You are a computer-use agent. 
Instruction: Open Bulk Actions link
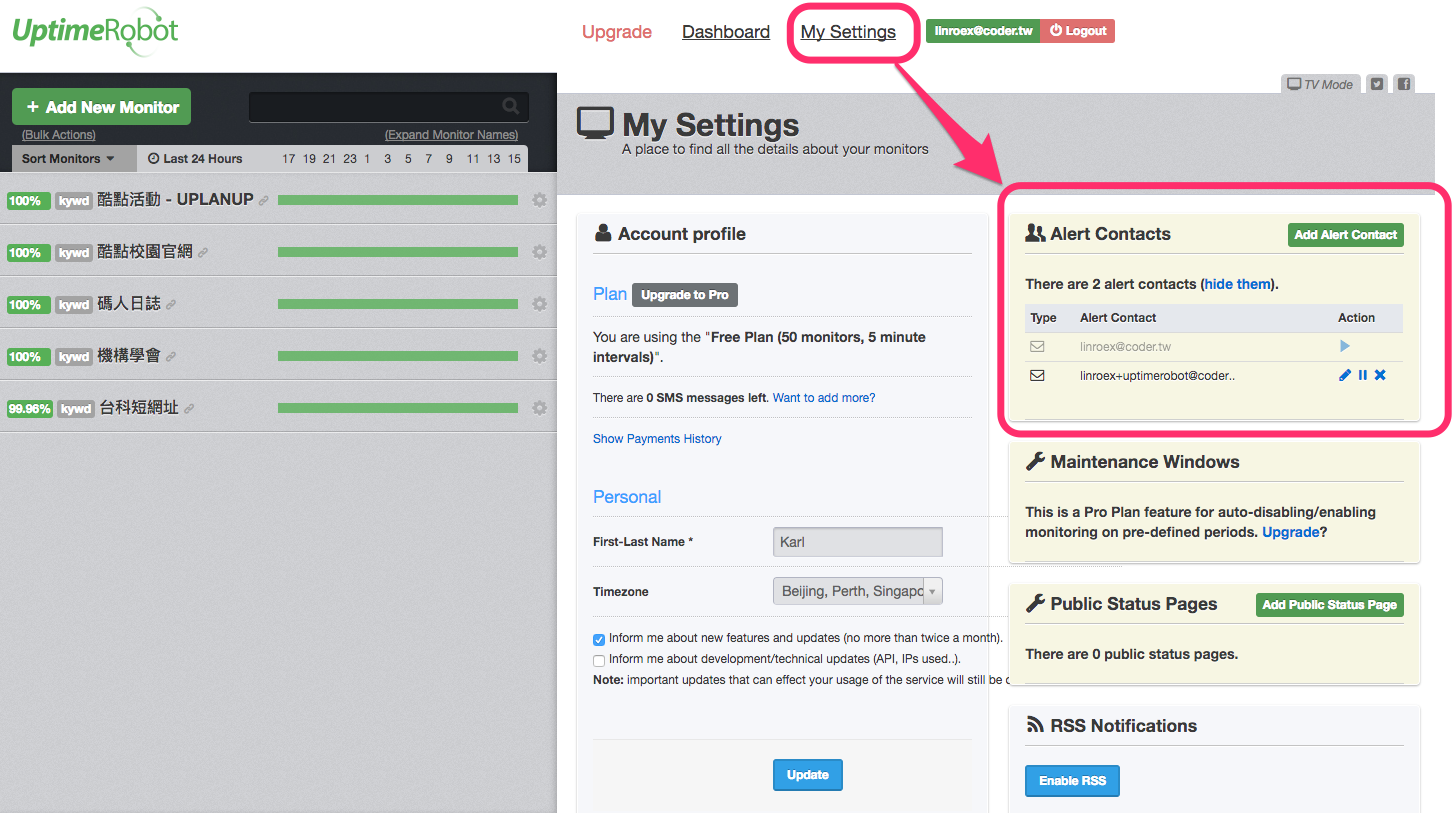59,135
